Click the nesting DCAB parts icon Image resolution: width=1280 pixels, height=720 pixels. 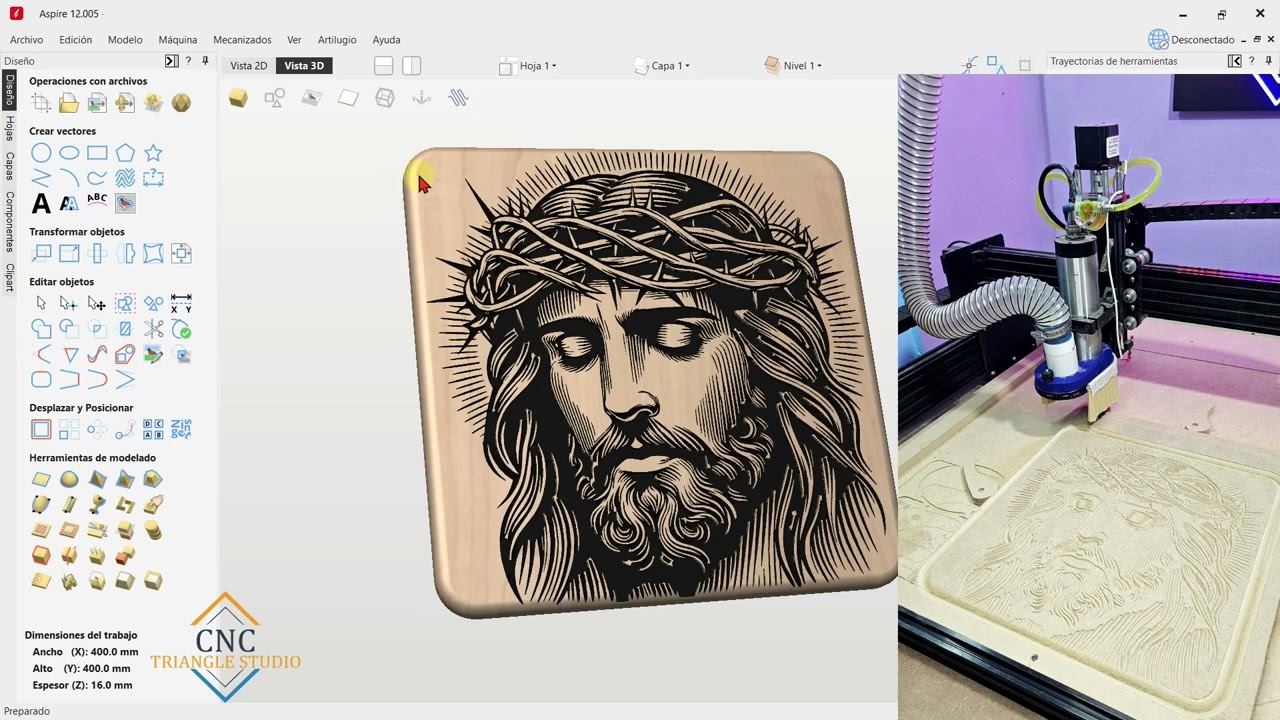[153, 430]
